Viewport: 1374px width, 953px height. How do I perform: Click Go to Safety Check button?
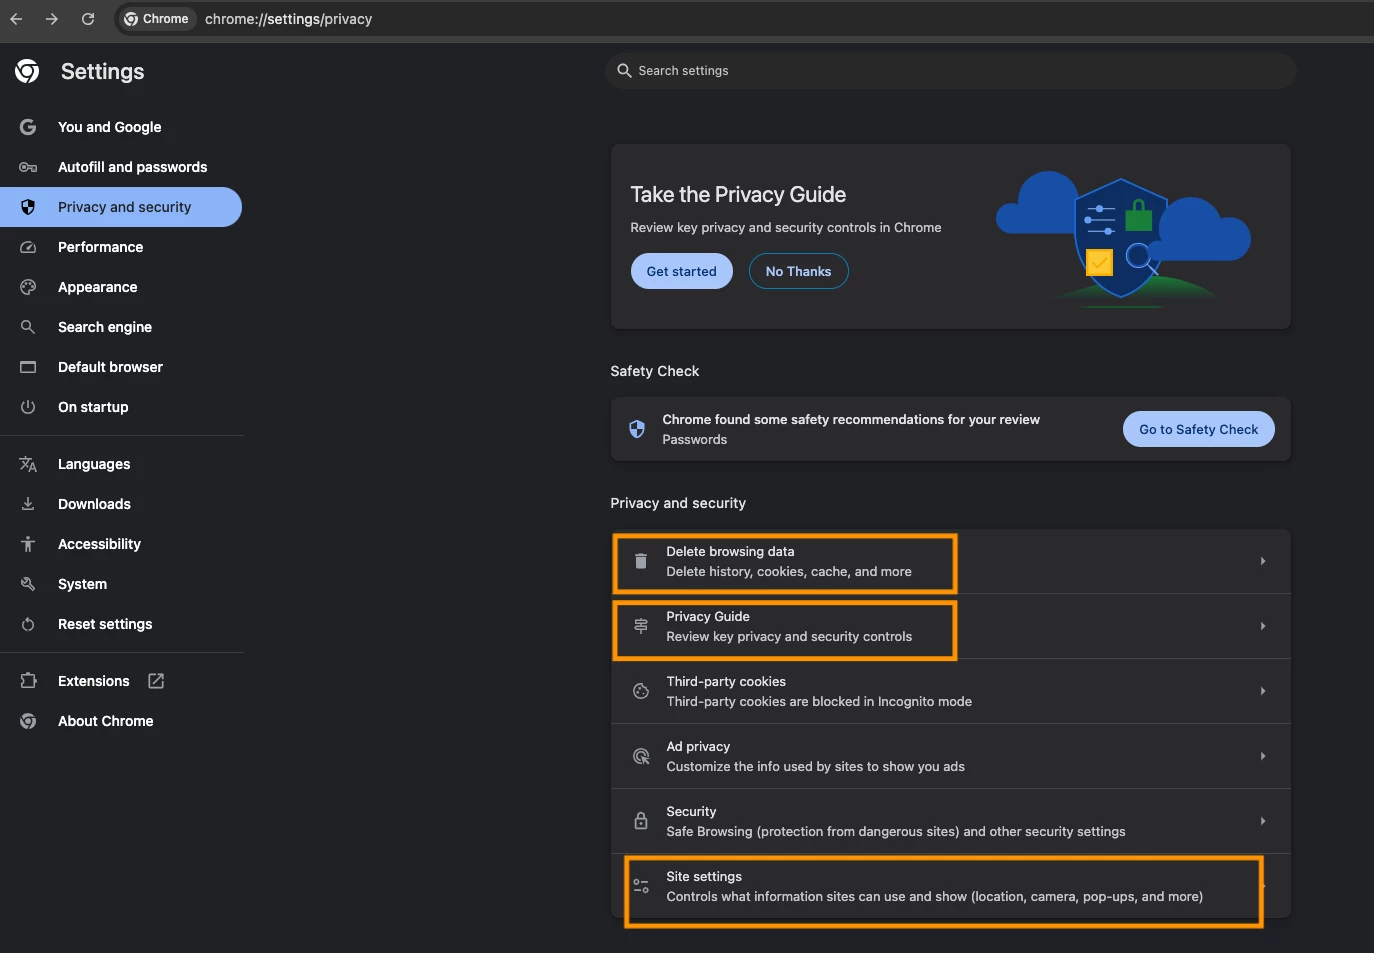(x=1198, y=429)
